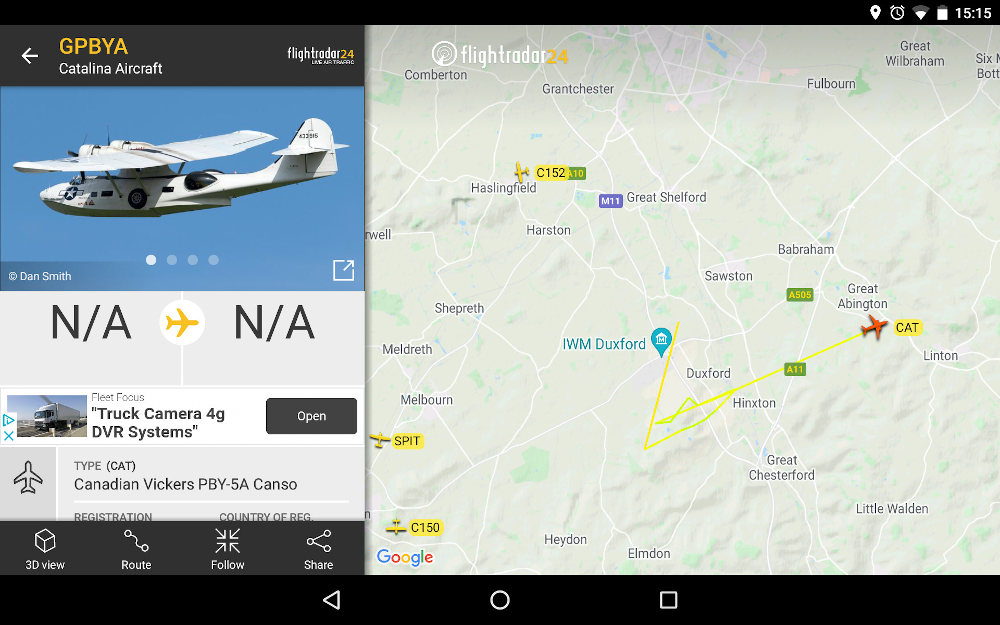Tap the Android home button
Viewport: 1000px width, 625px height.
point(500,599)
